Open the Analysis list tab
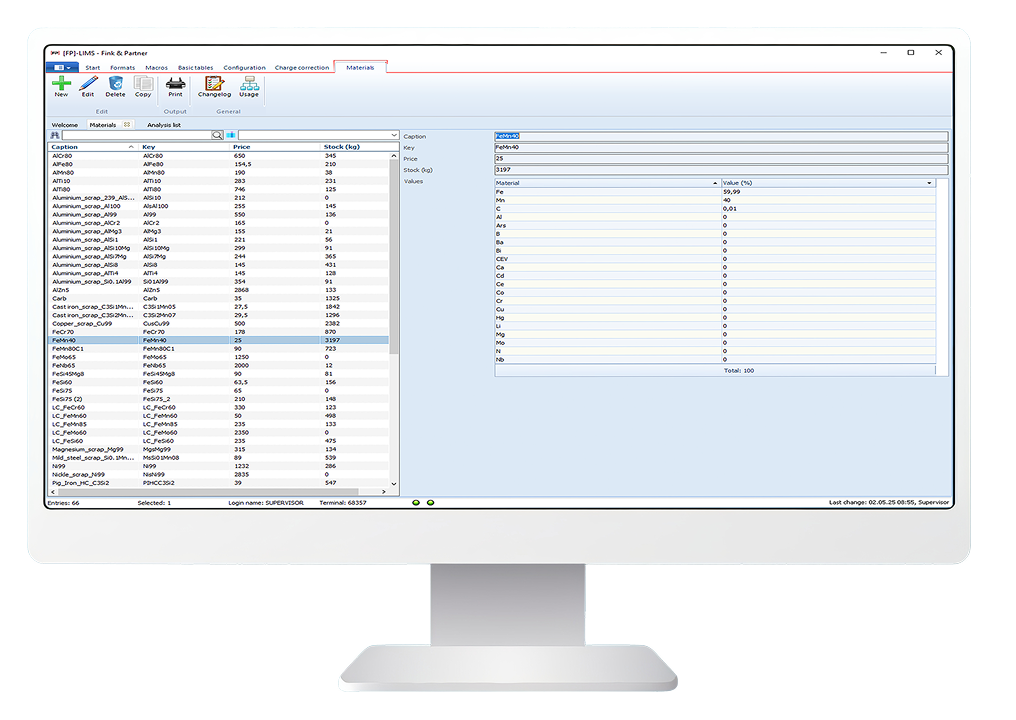1016x720 pixels. (164, 125)
